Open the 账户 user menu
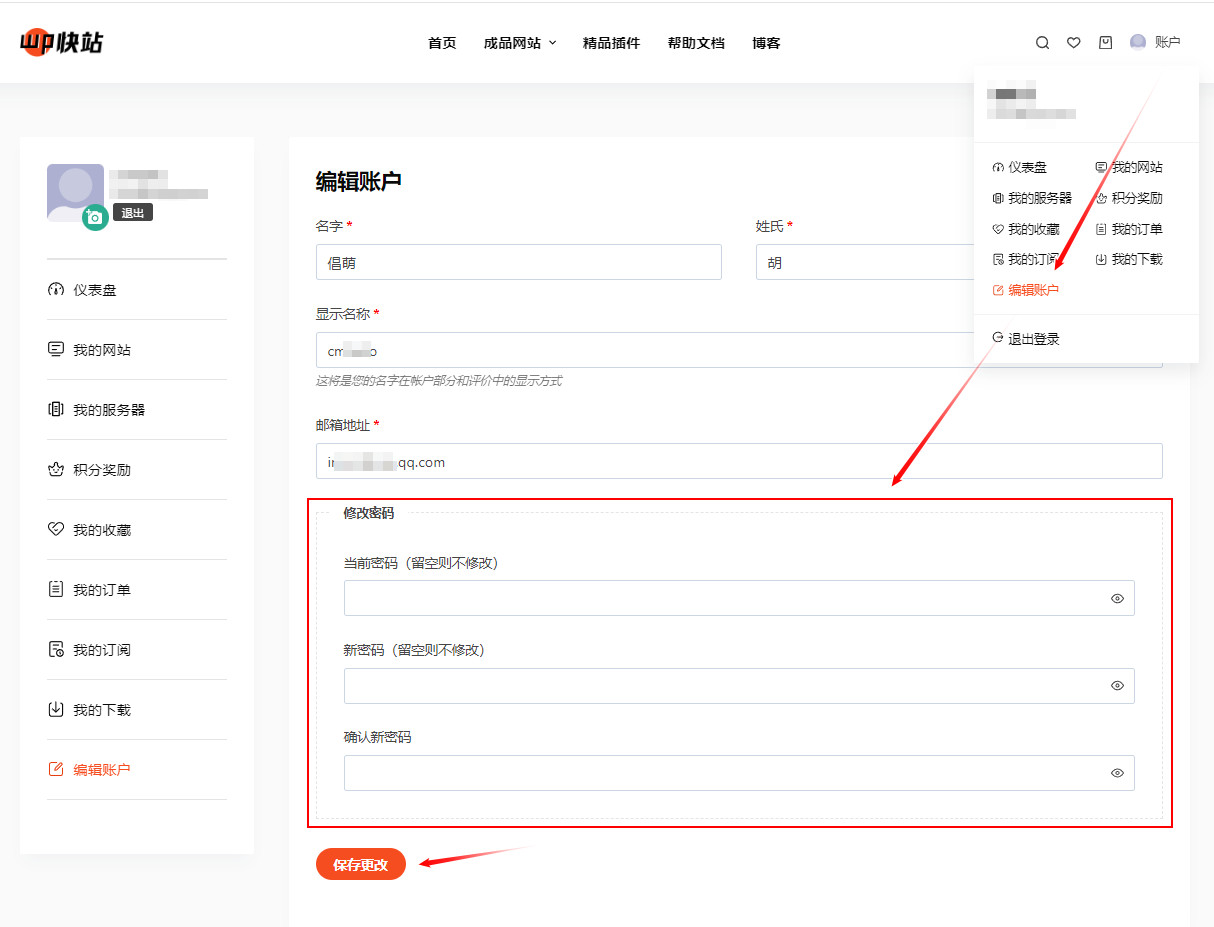Image resolution: width=1214 pixels, height=927 pixels. pos(1155,42)
